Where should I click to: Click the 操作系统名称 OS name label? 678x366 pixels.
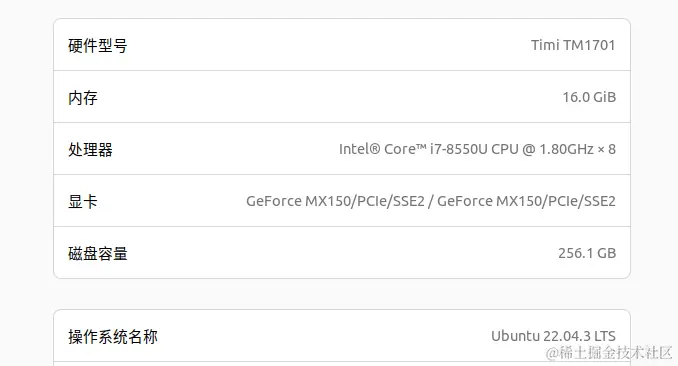click(113, 337)
